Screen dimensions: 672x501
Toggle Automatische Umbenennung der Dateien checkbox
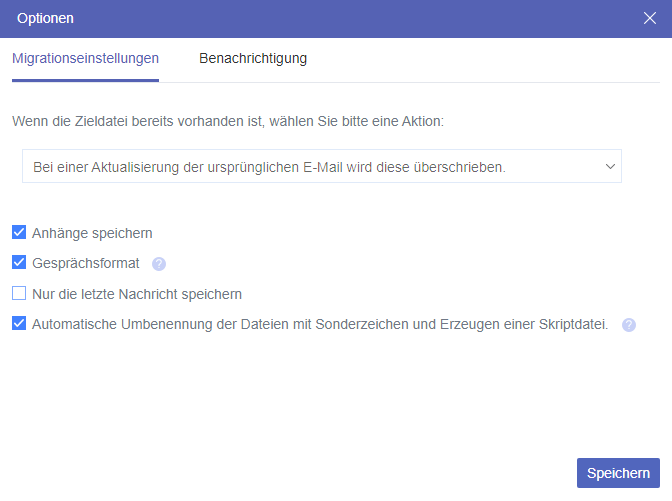tap(19, 324)
